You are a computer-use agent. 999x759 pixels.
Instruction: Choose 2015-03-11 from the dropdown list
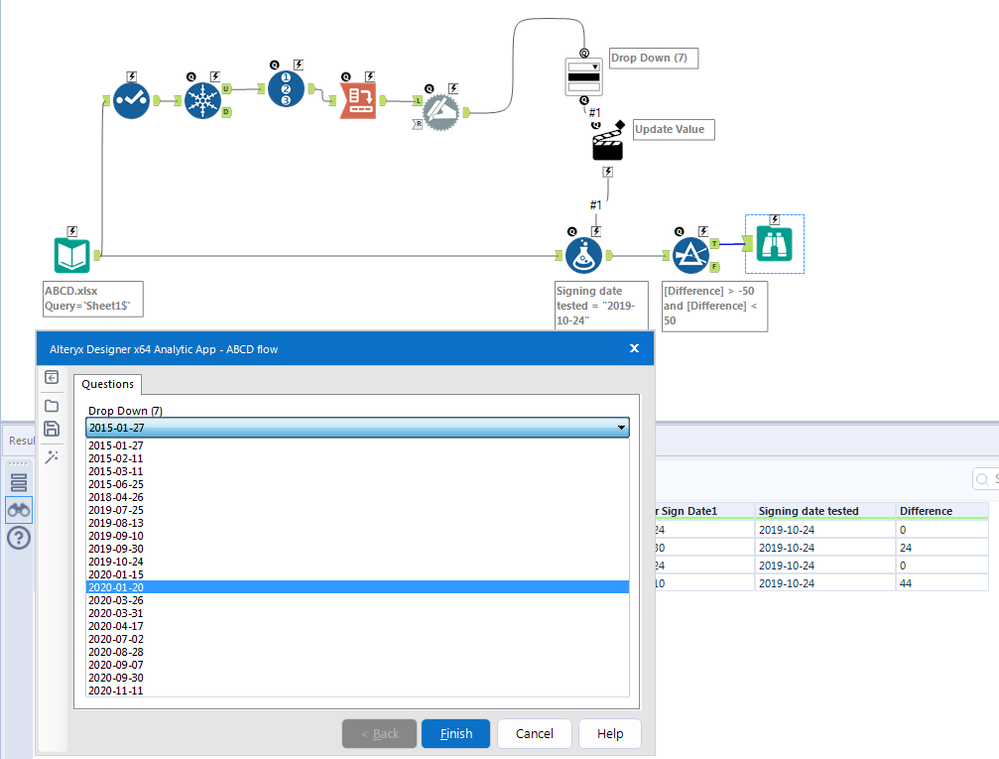tap(357, 471)
